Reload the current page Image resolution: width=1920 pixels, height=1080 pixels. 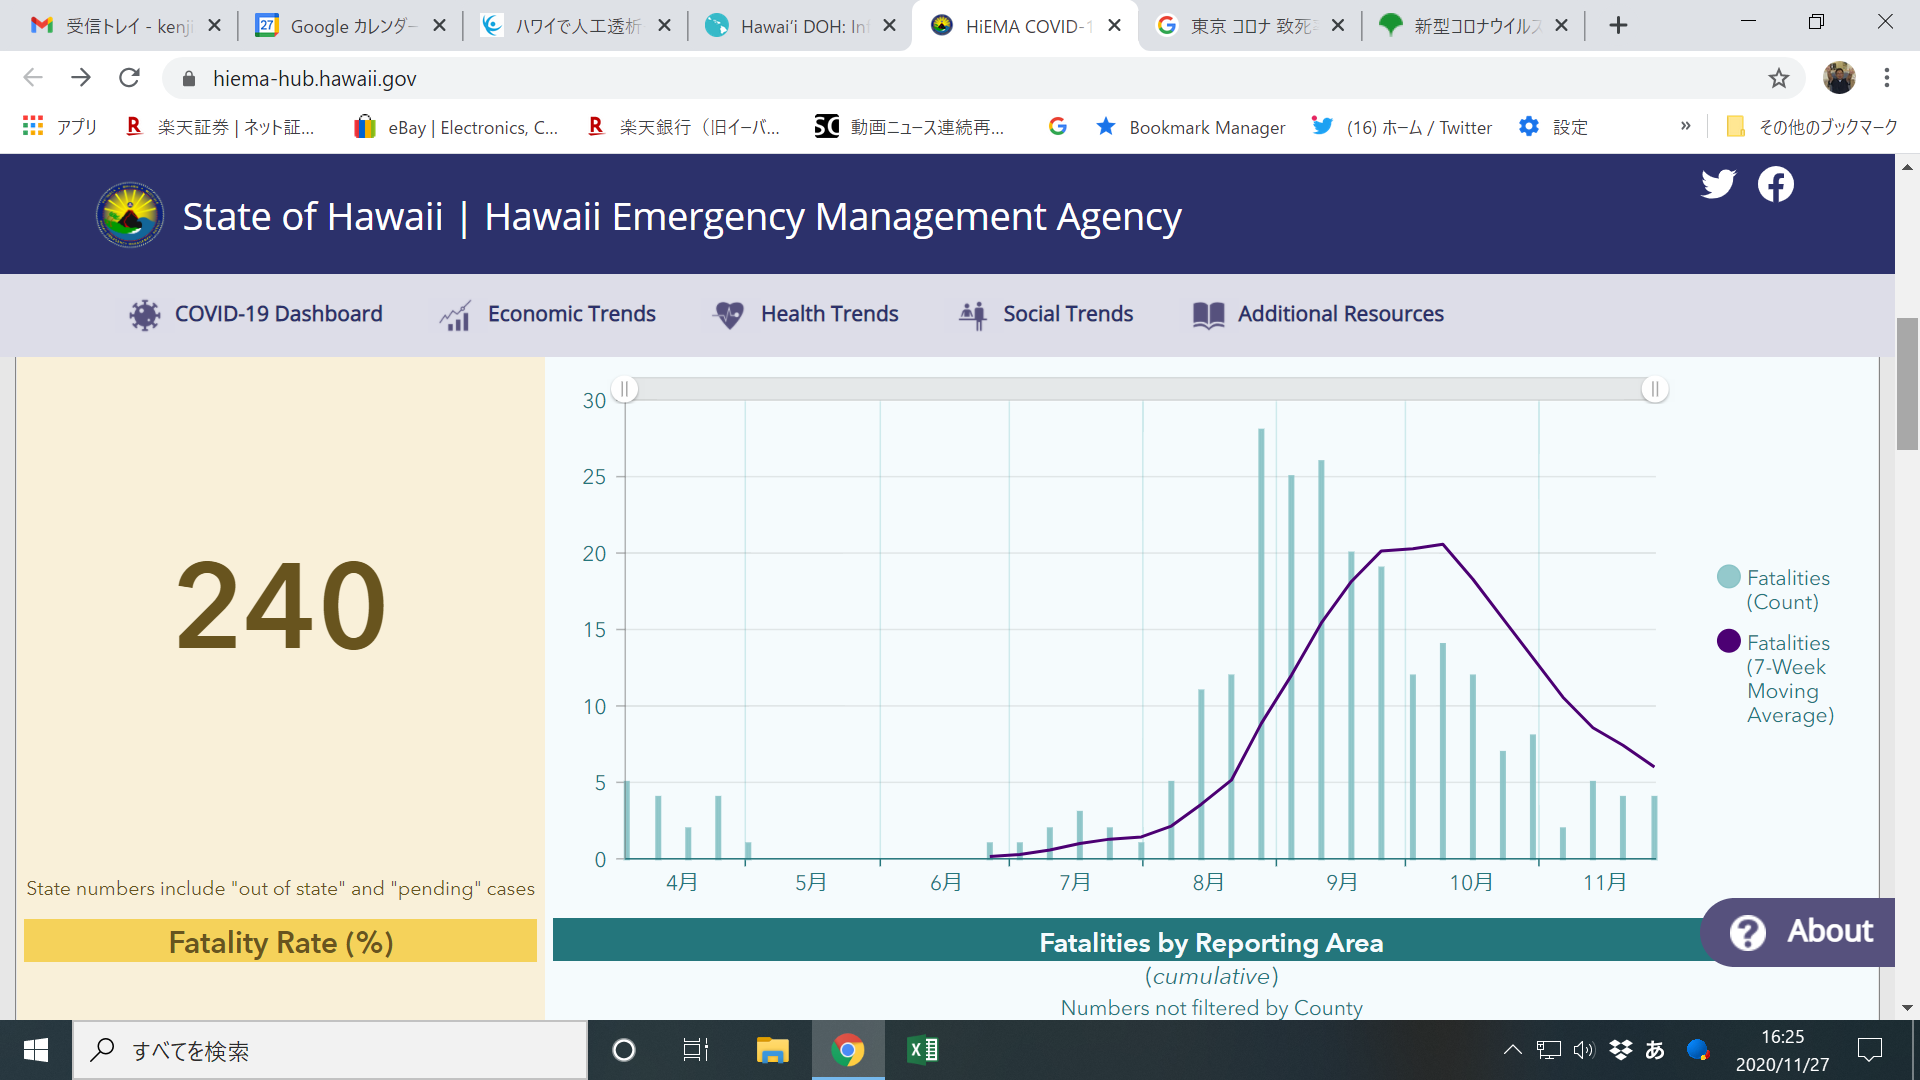click(129, 78)
